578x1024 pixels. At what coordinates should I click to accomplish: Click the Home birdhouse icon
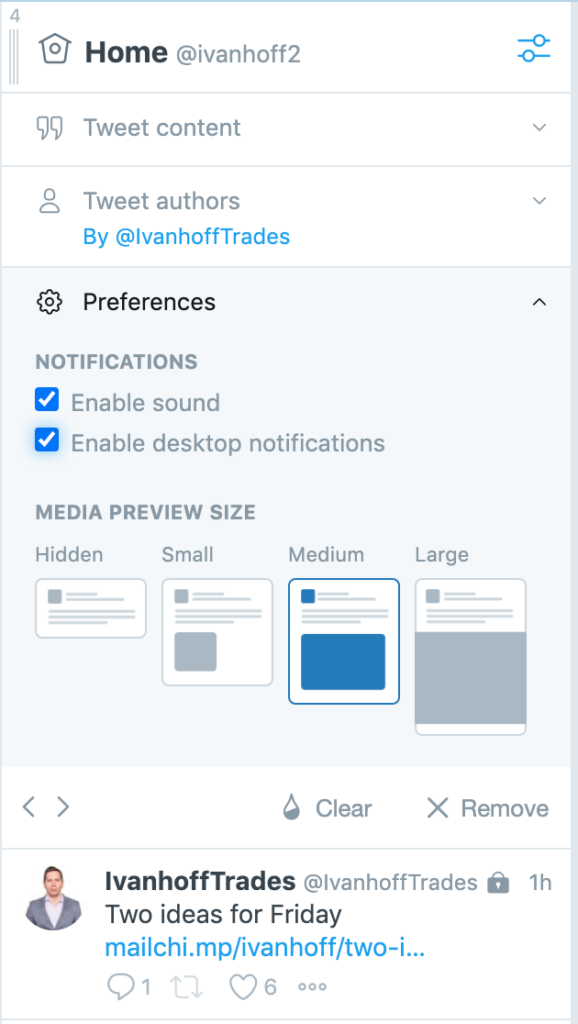point(55,49)
